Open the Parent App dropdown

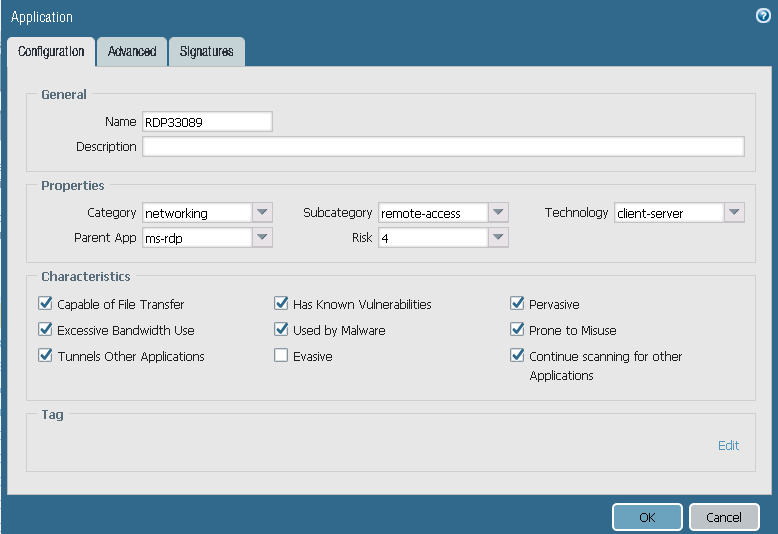point(262,238)
